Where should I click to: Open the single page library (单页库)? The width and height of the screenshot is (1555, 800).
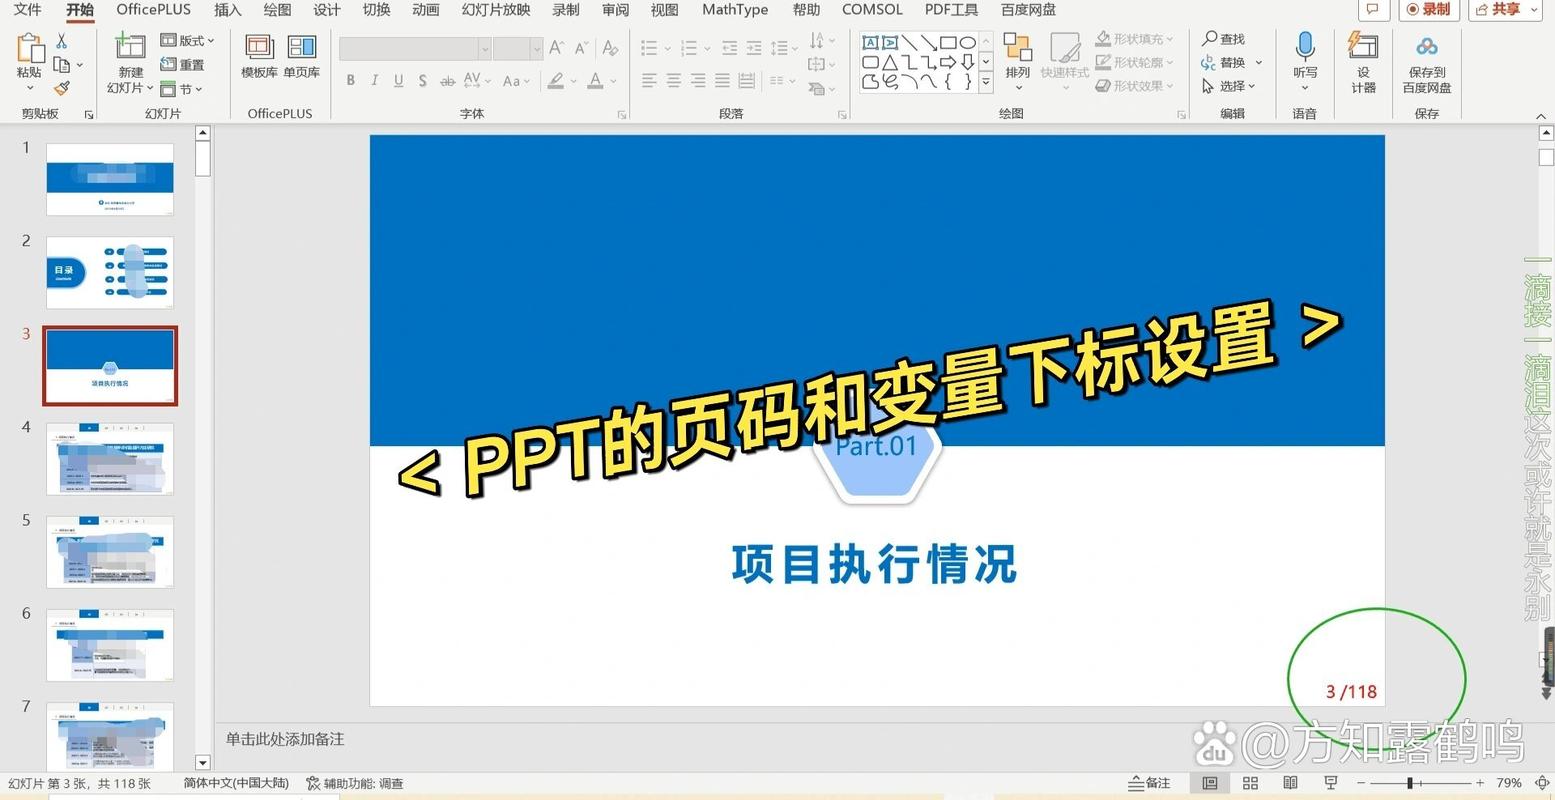point(301,57)
